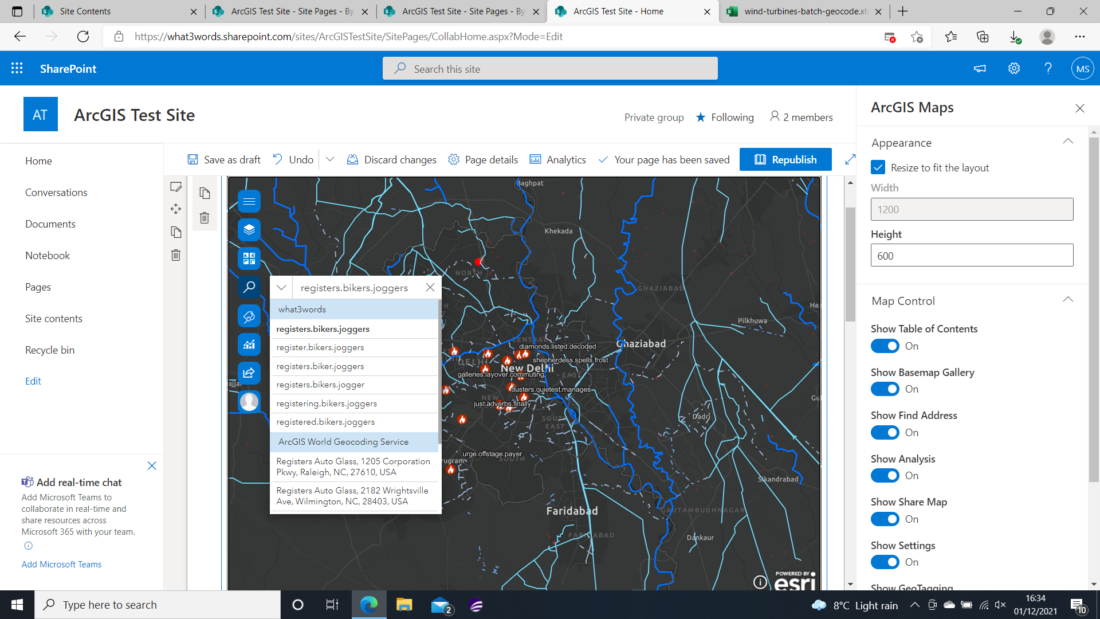Viewport: 1100px width, 619px height.
Task: Click the Add Microsoft Teams link
Action: tap(61, 564)
